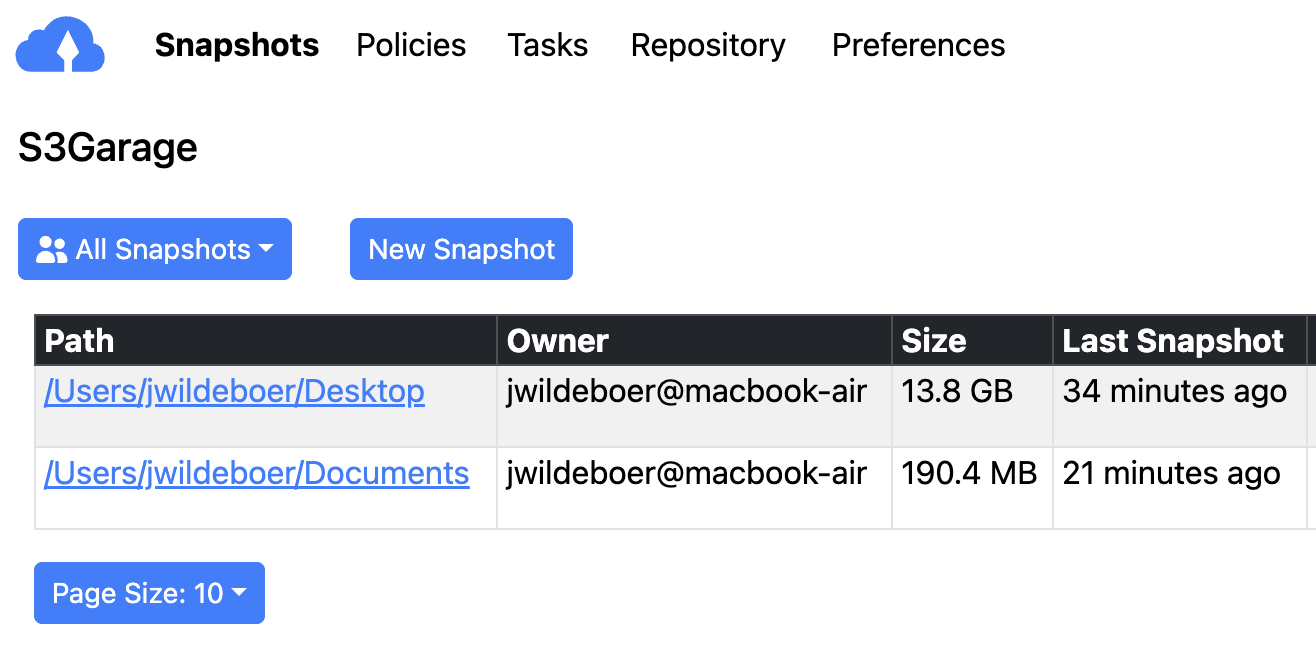1316x648 pixels.
Task: Sort by the Size column header
Action: 933,341
